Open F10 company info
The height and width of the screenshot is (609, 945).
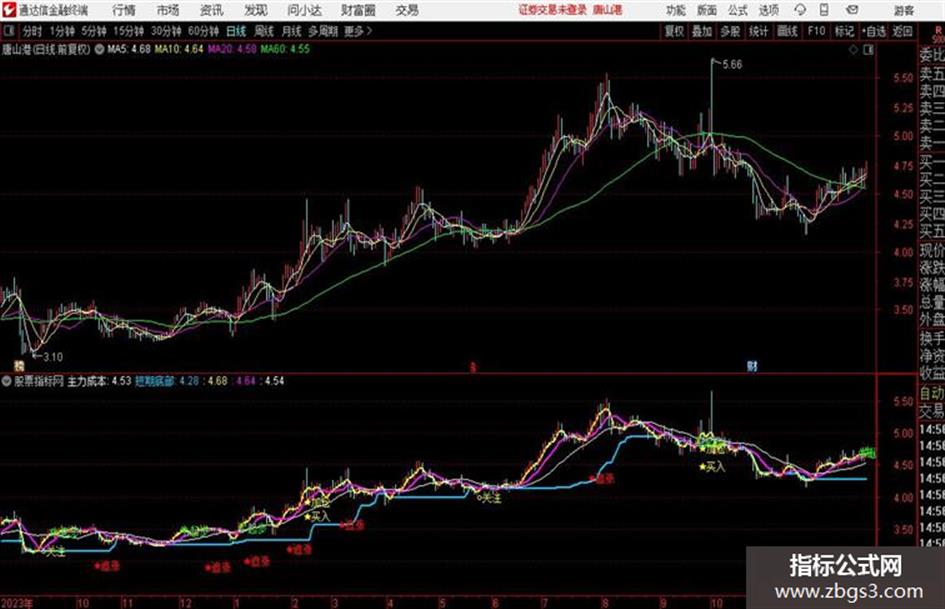click(817, 31)
